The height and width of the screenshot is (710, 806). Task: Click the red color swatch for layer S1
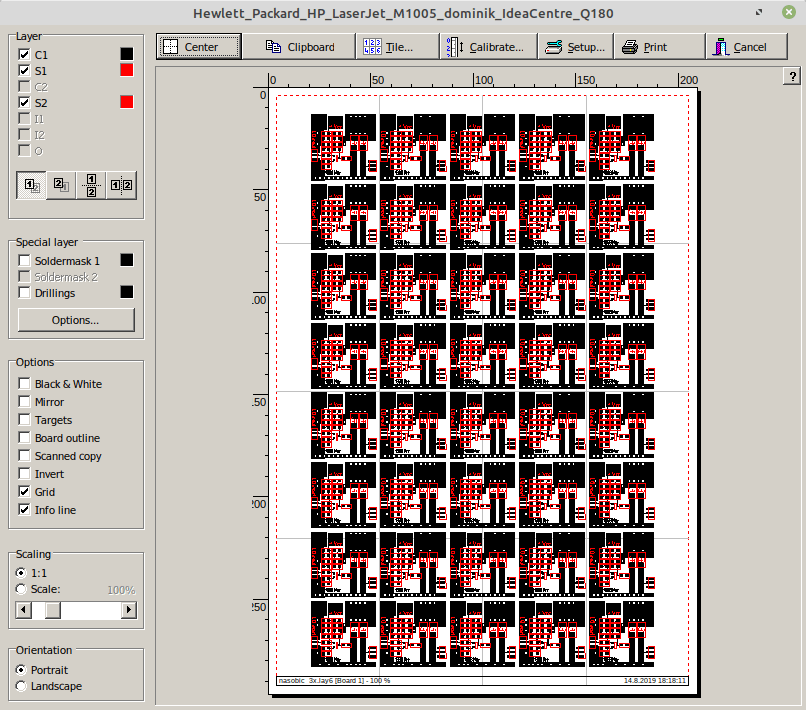(x=126, y=70)
